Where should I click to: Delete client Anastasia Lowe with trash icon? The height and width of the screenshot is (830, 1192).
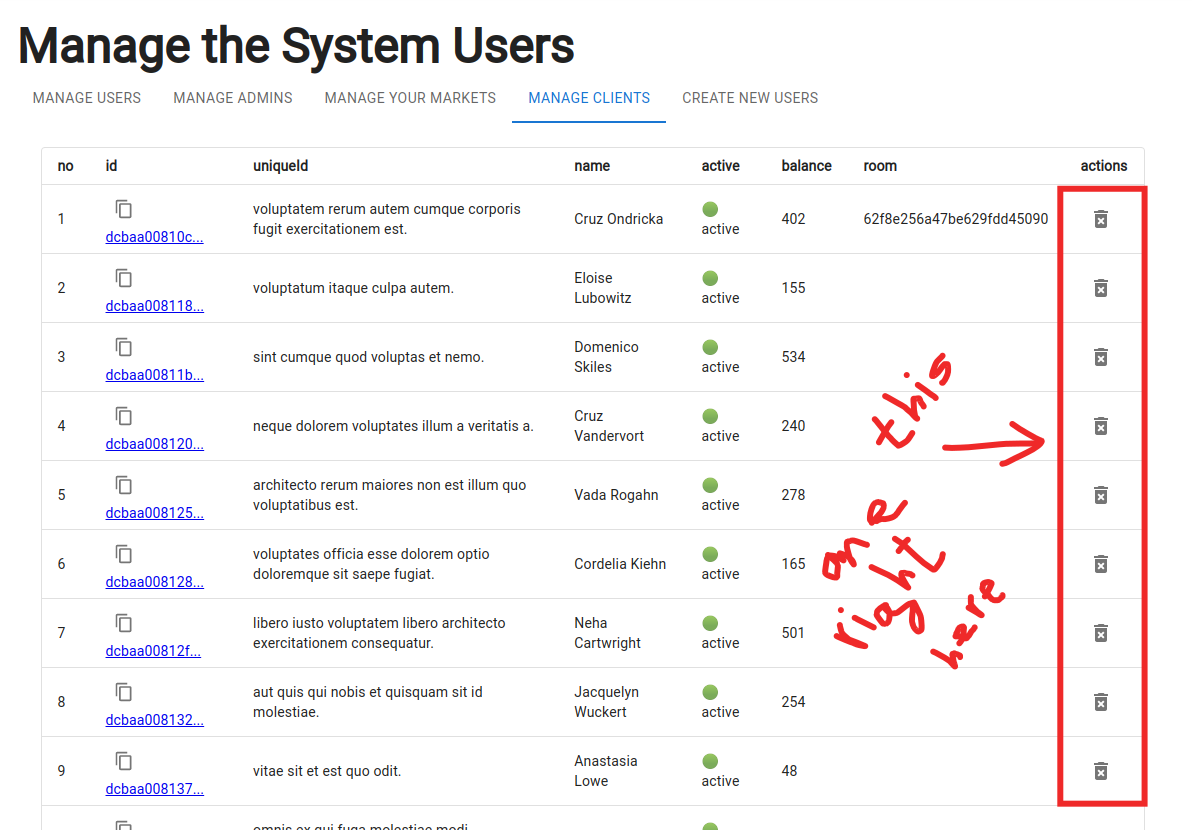click(1100, 771)
